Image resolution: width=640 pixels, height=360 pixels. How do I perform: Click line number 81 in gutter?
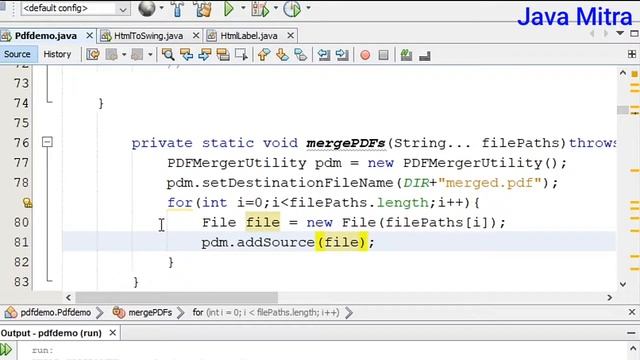21,242
